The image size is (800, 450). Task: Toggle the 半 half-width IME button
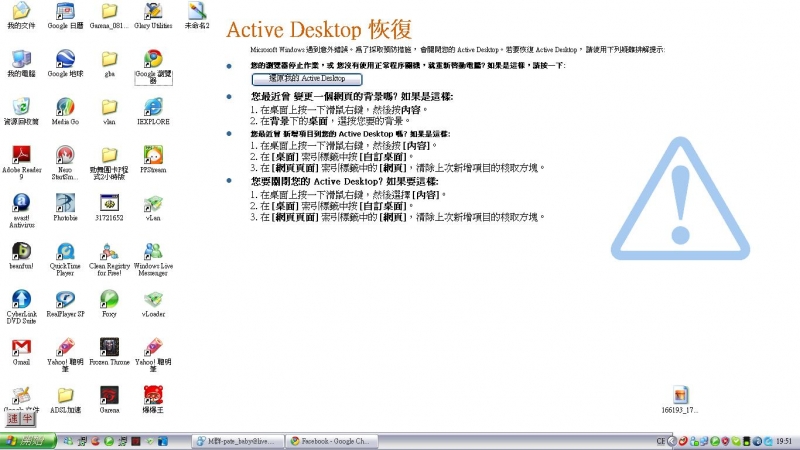point(27,419)
